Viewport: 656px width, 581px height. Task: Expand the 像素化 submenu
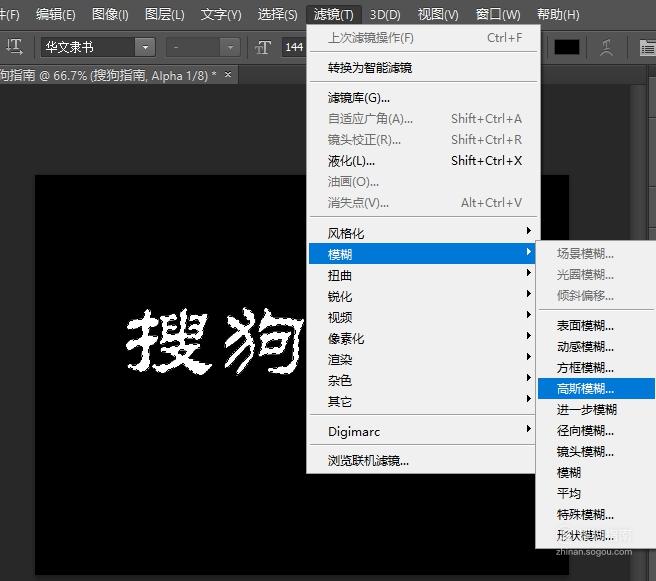tap(422, 338)
